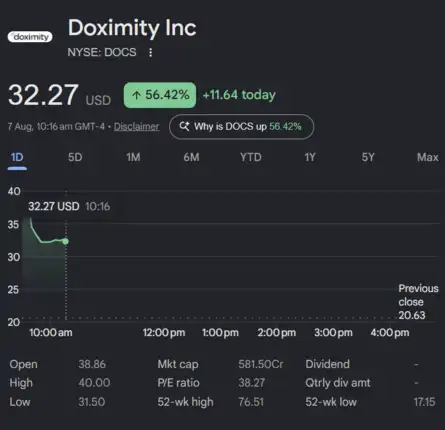
Task: Click the Qtrly div amt label
Action: (338, 383)
